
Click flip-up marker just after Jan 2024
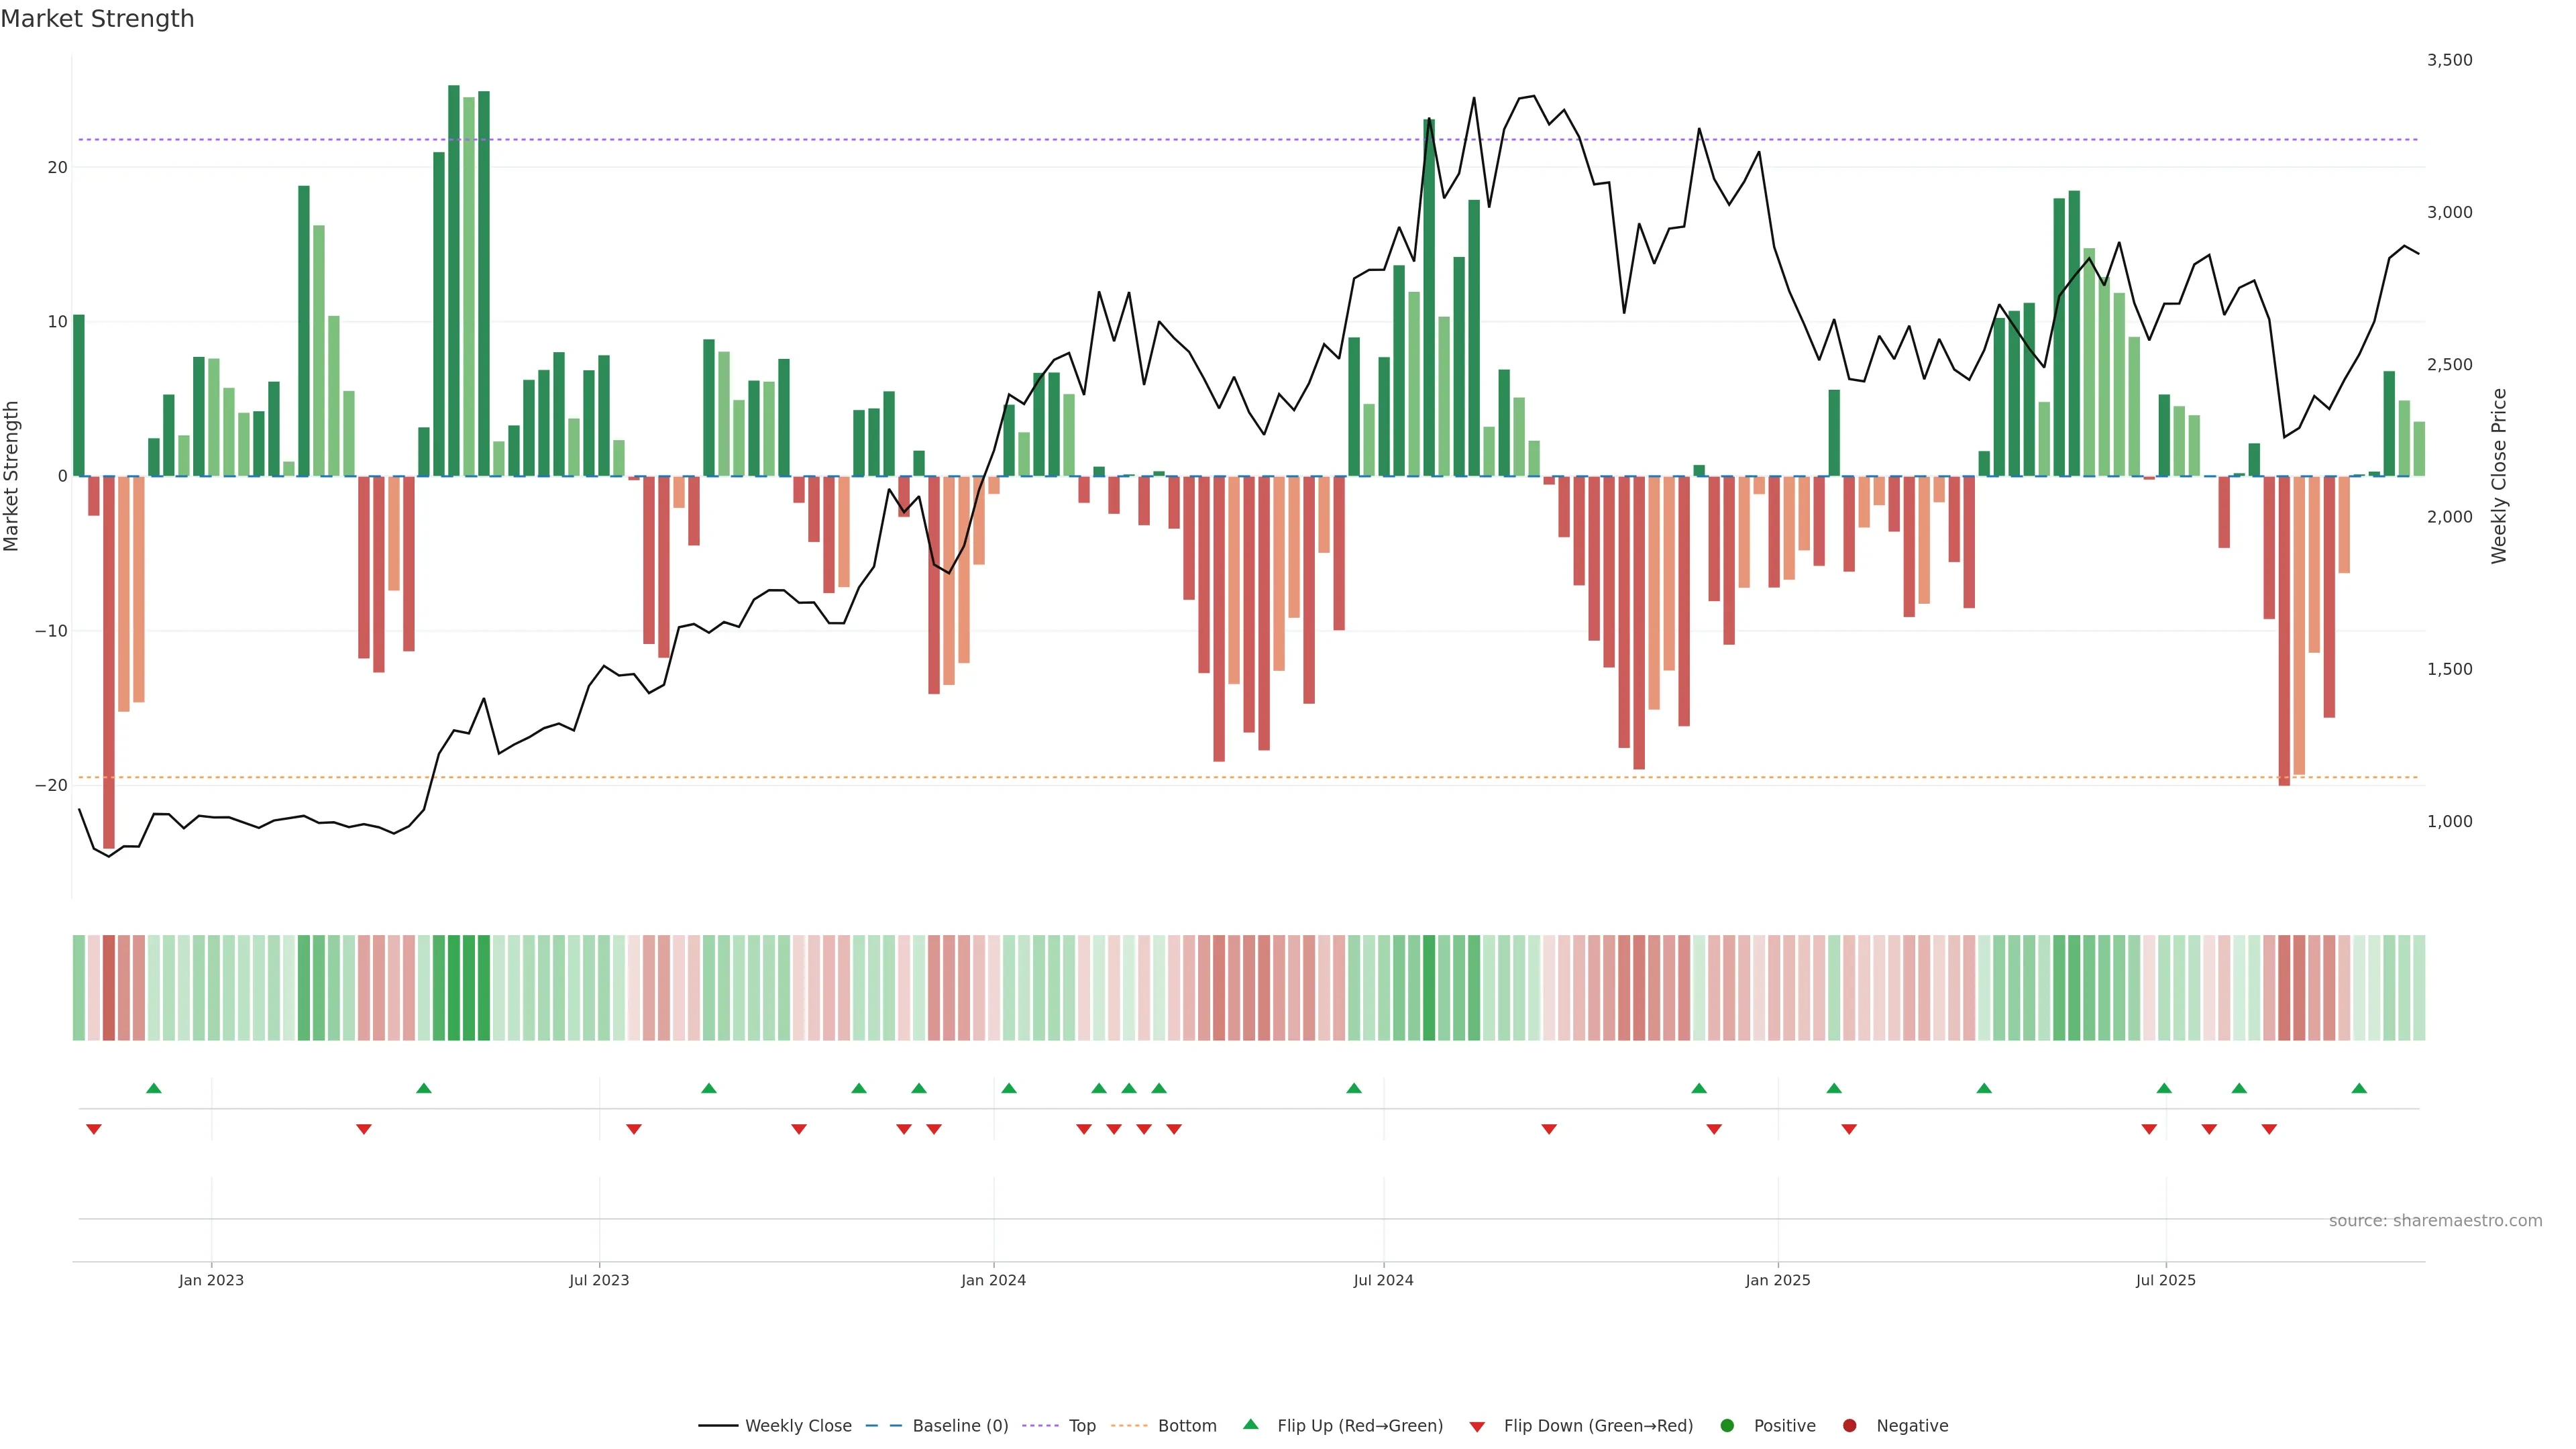point(1009,1088)
